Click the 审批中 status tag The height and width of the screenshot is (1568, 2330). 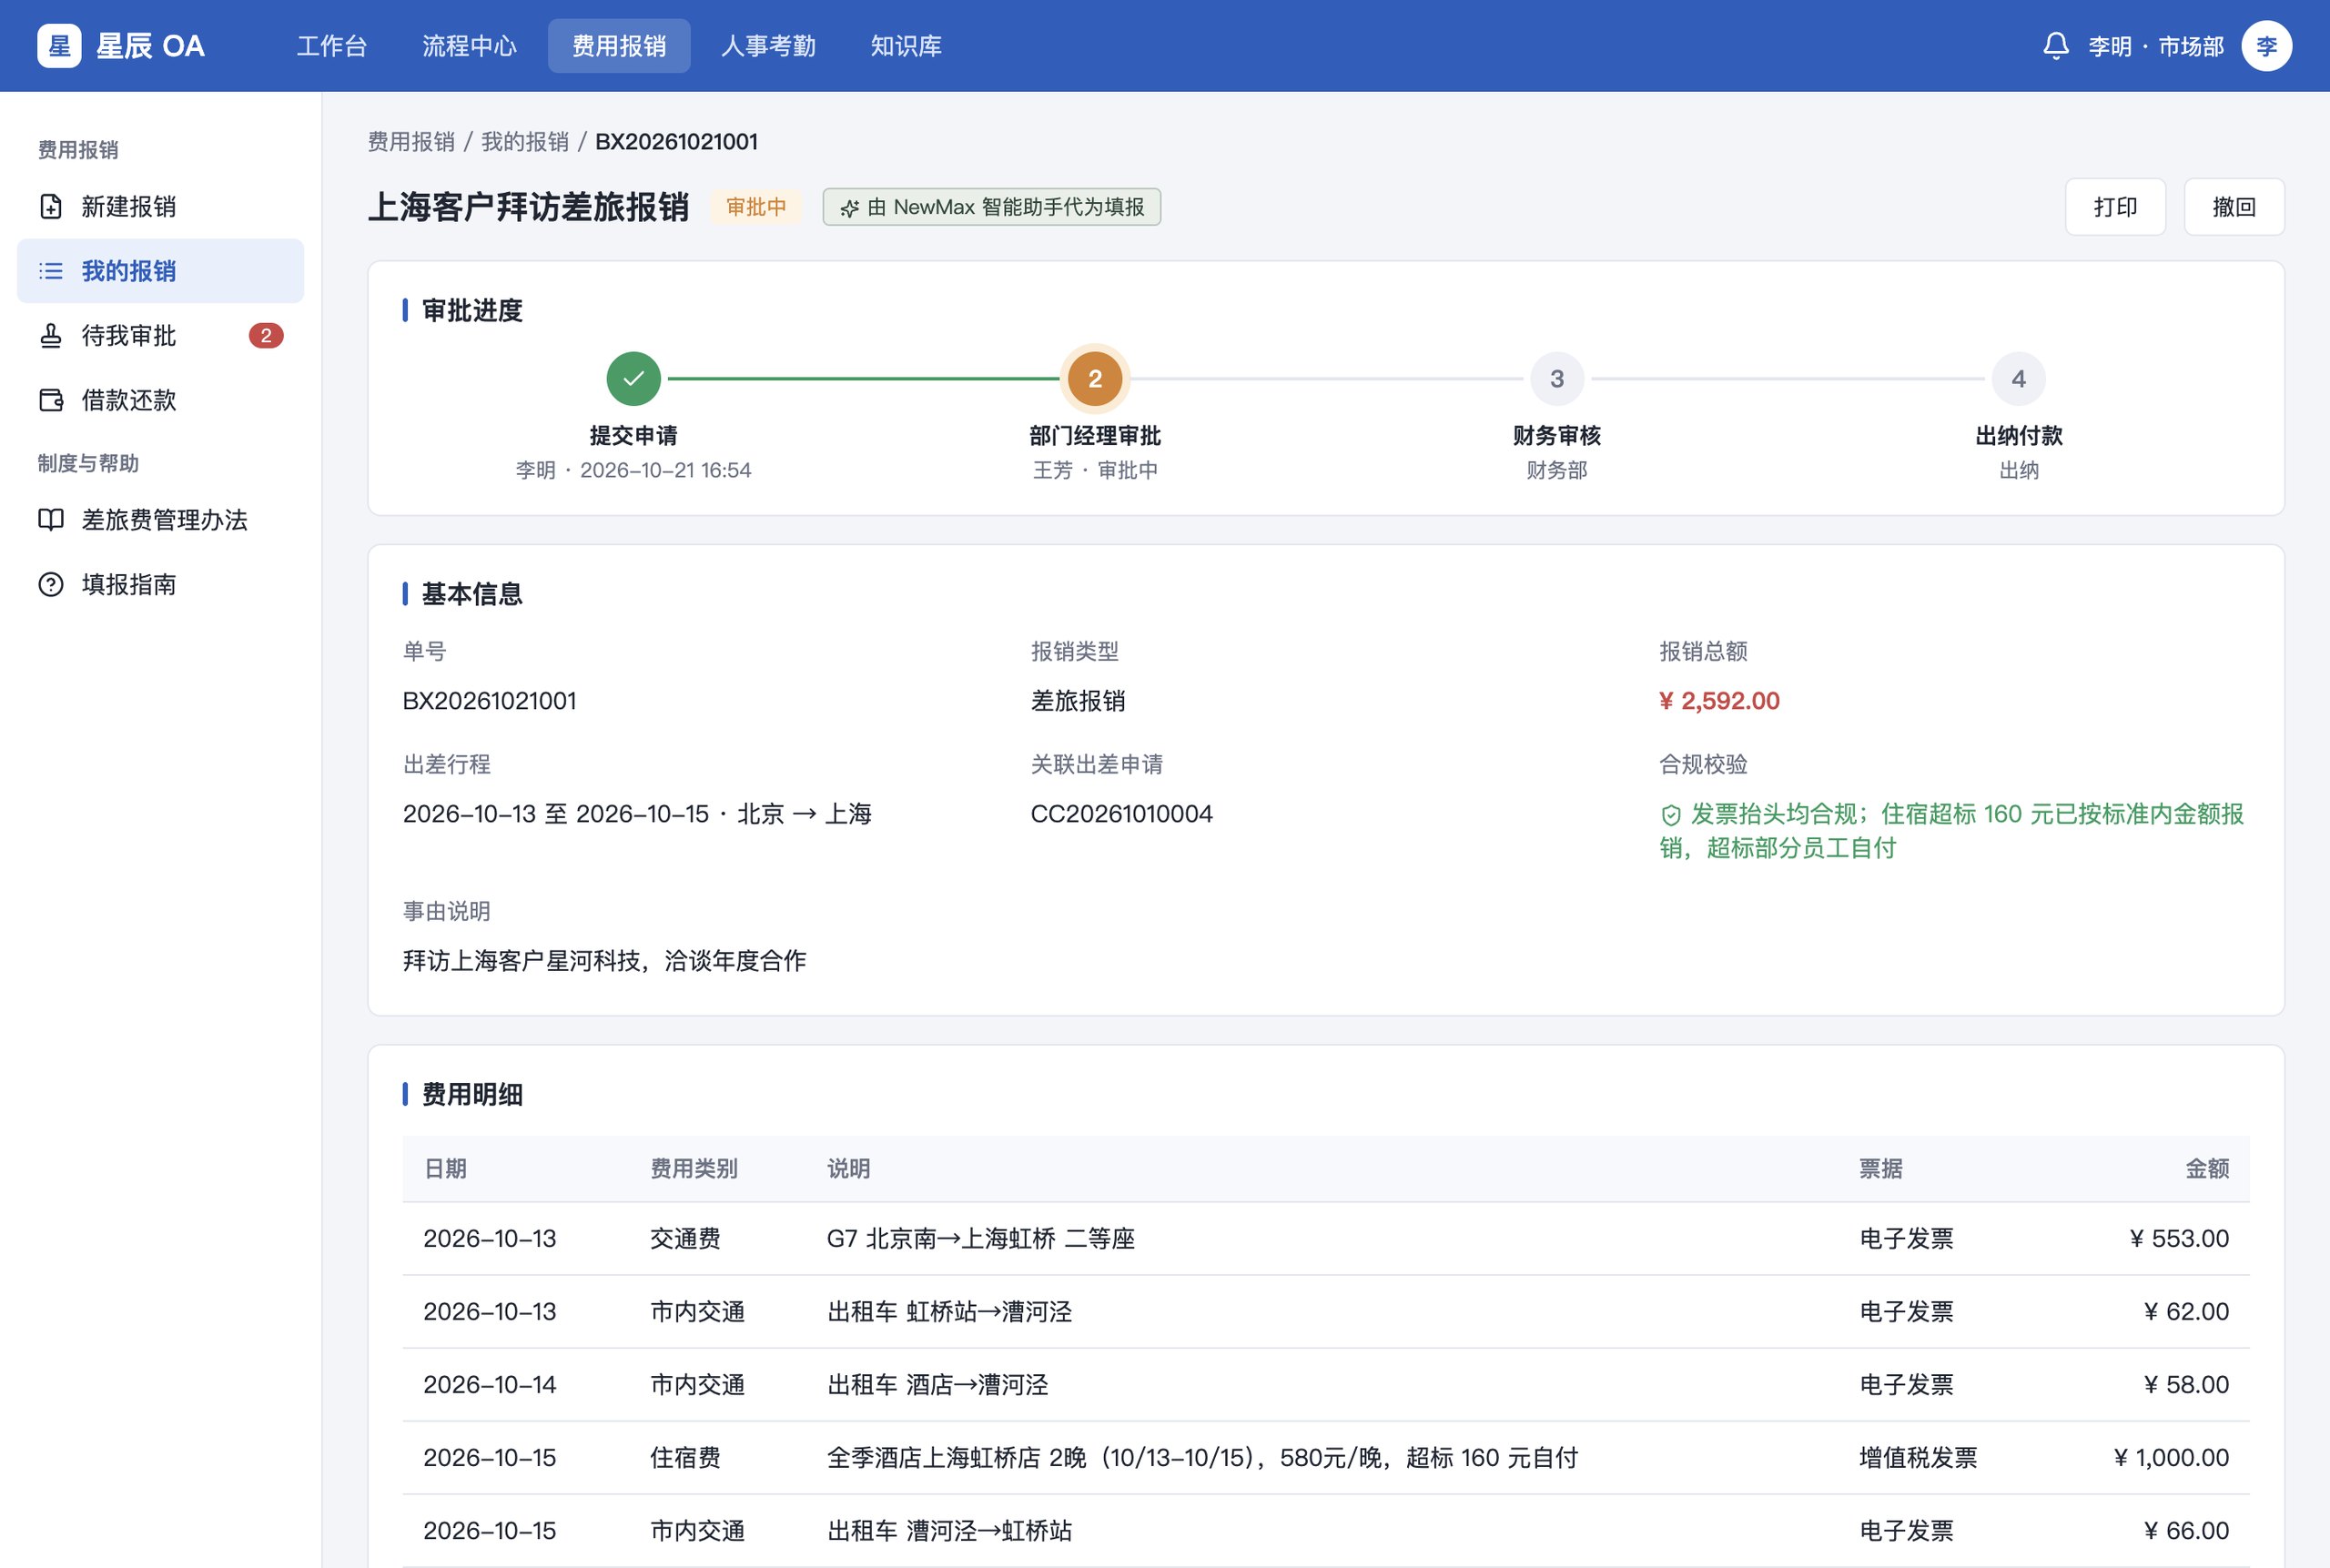(756, 207)
